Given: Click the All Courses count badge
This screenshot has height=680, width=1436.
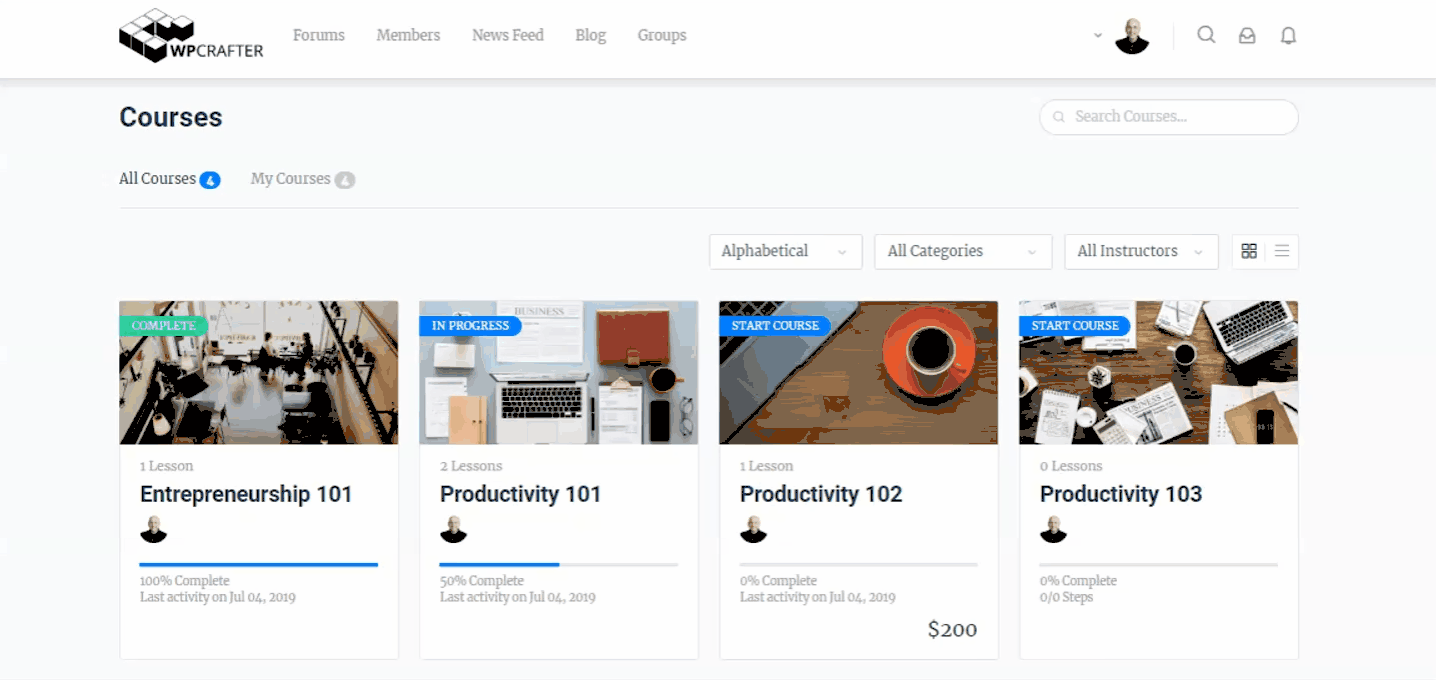Looking at the screenshot, I should tap(210, 180).
